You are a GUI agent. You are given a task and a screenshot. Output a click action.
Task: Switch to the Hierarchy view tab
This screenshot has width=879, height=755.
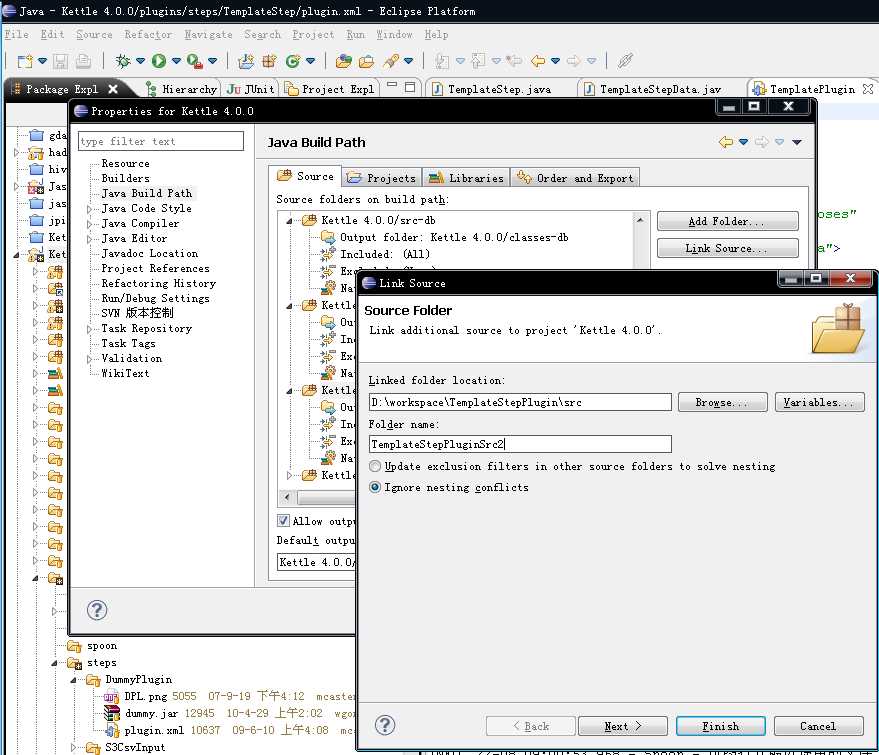point(181,89)
